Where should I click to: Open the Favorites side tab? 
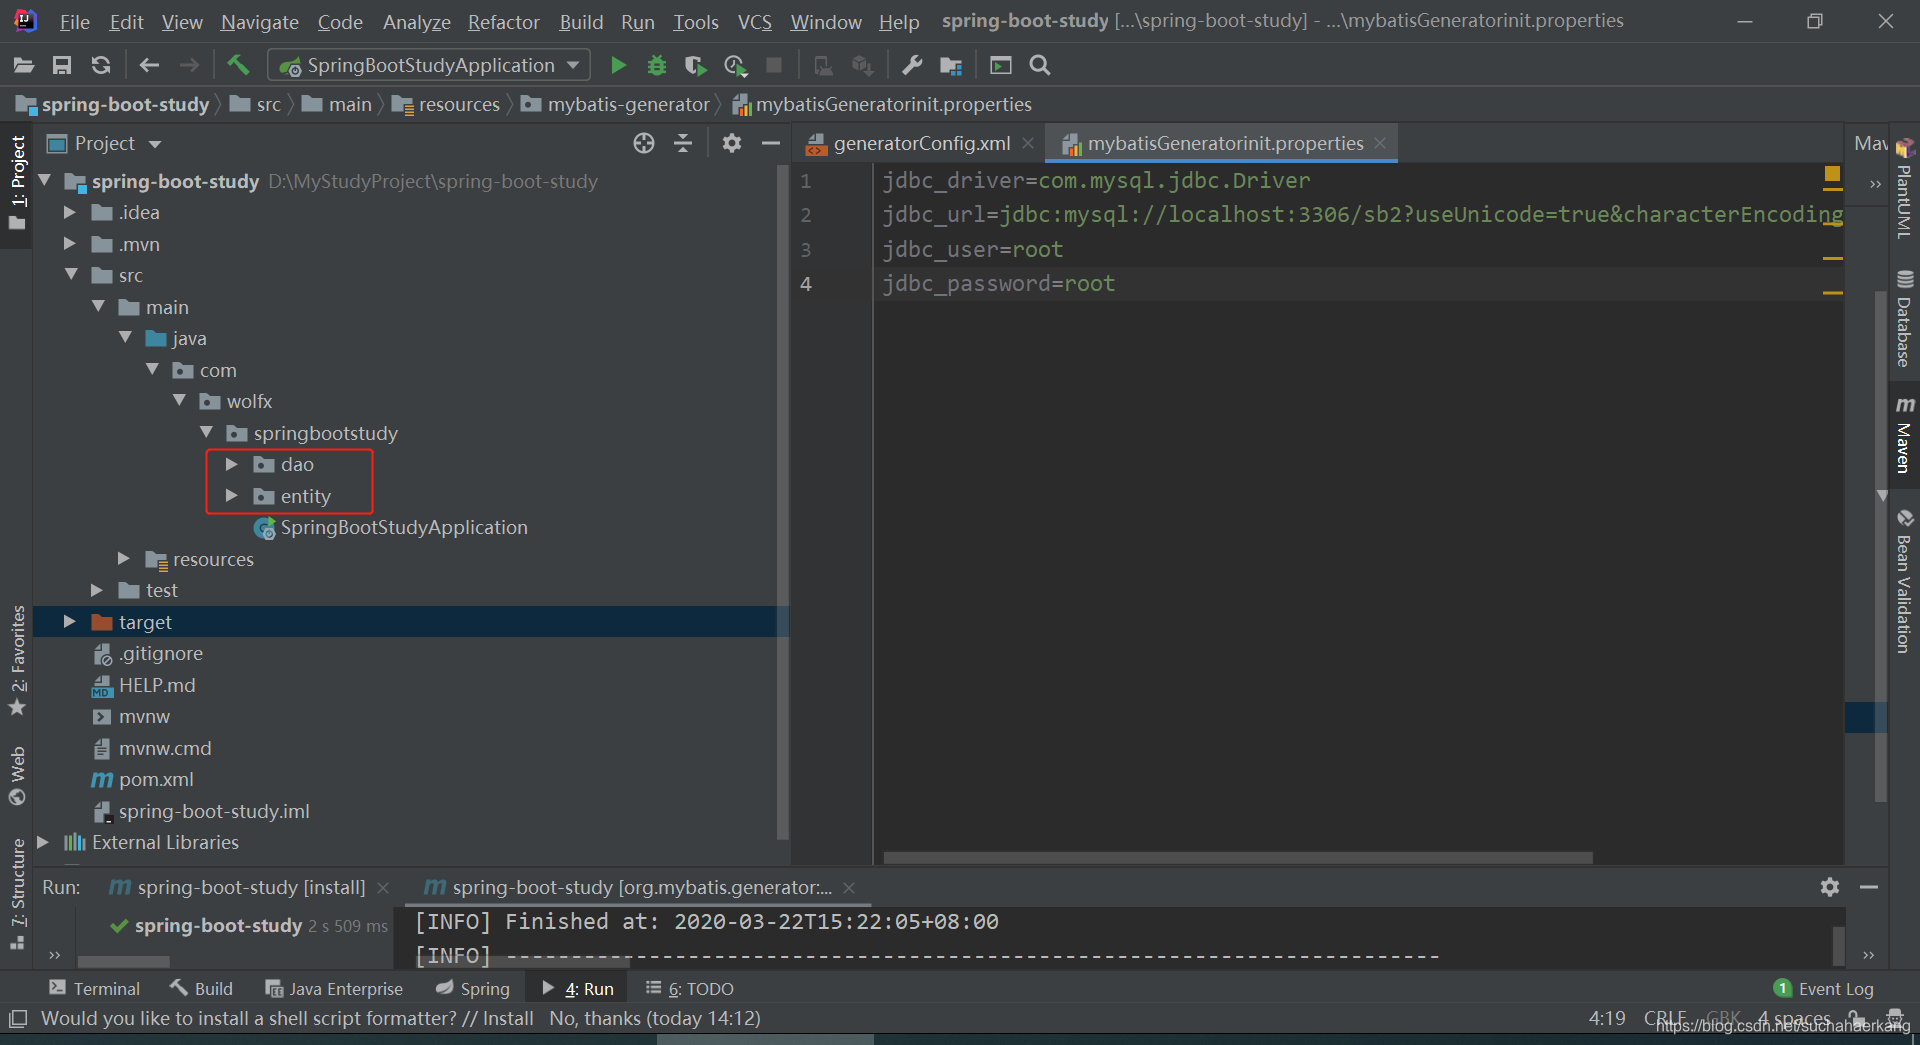pyautogui.click(x=17, y=660)
